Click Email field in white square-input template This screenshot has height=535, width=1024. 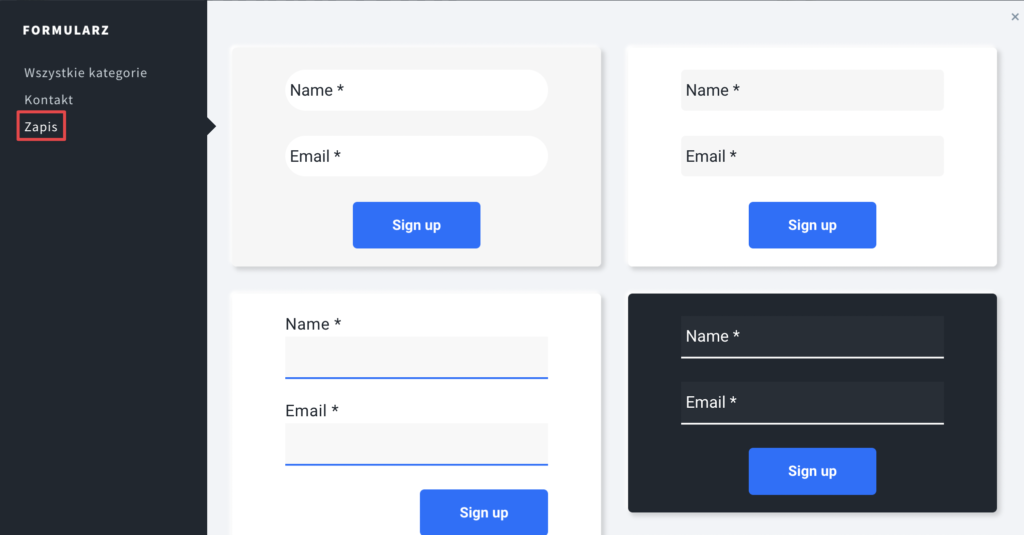(812, 156)
